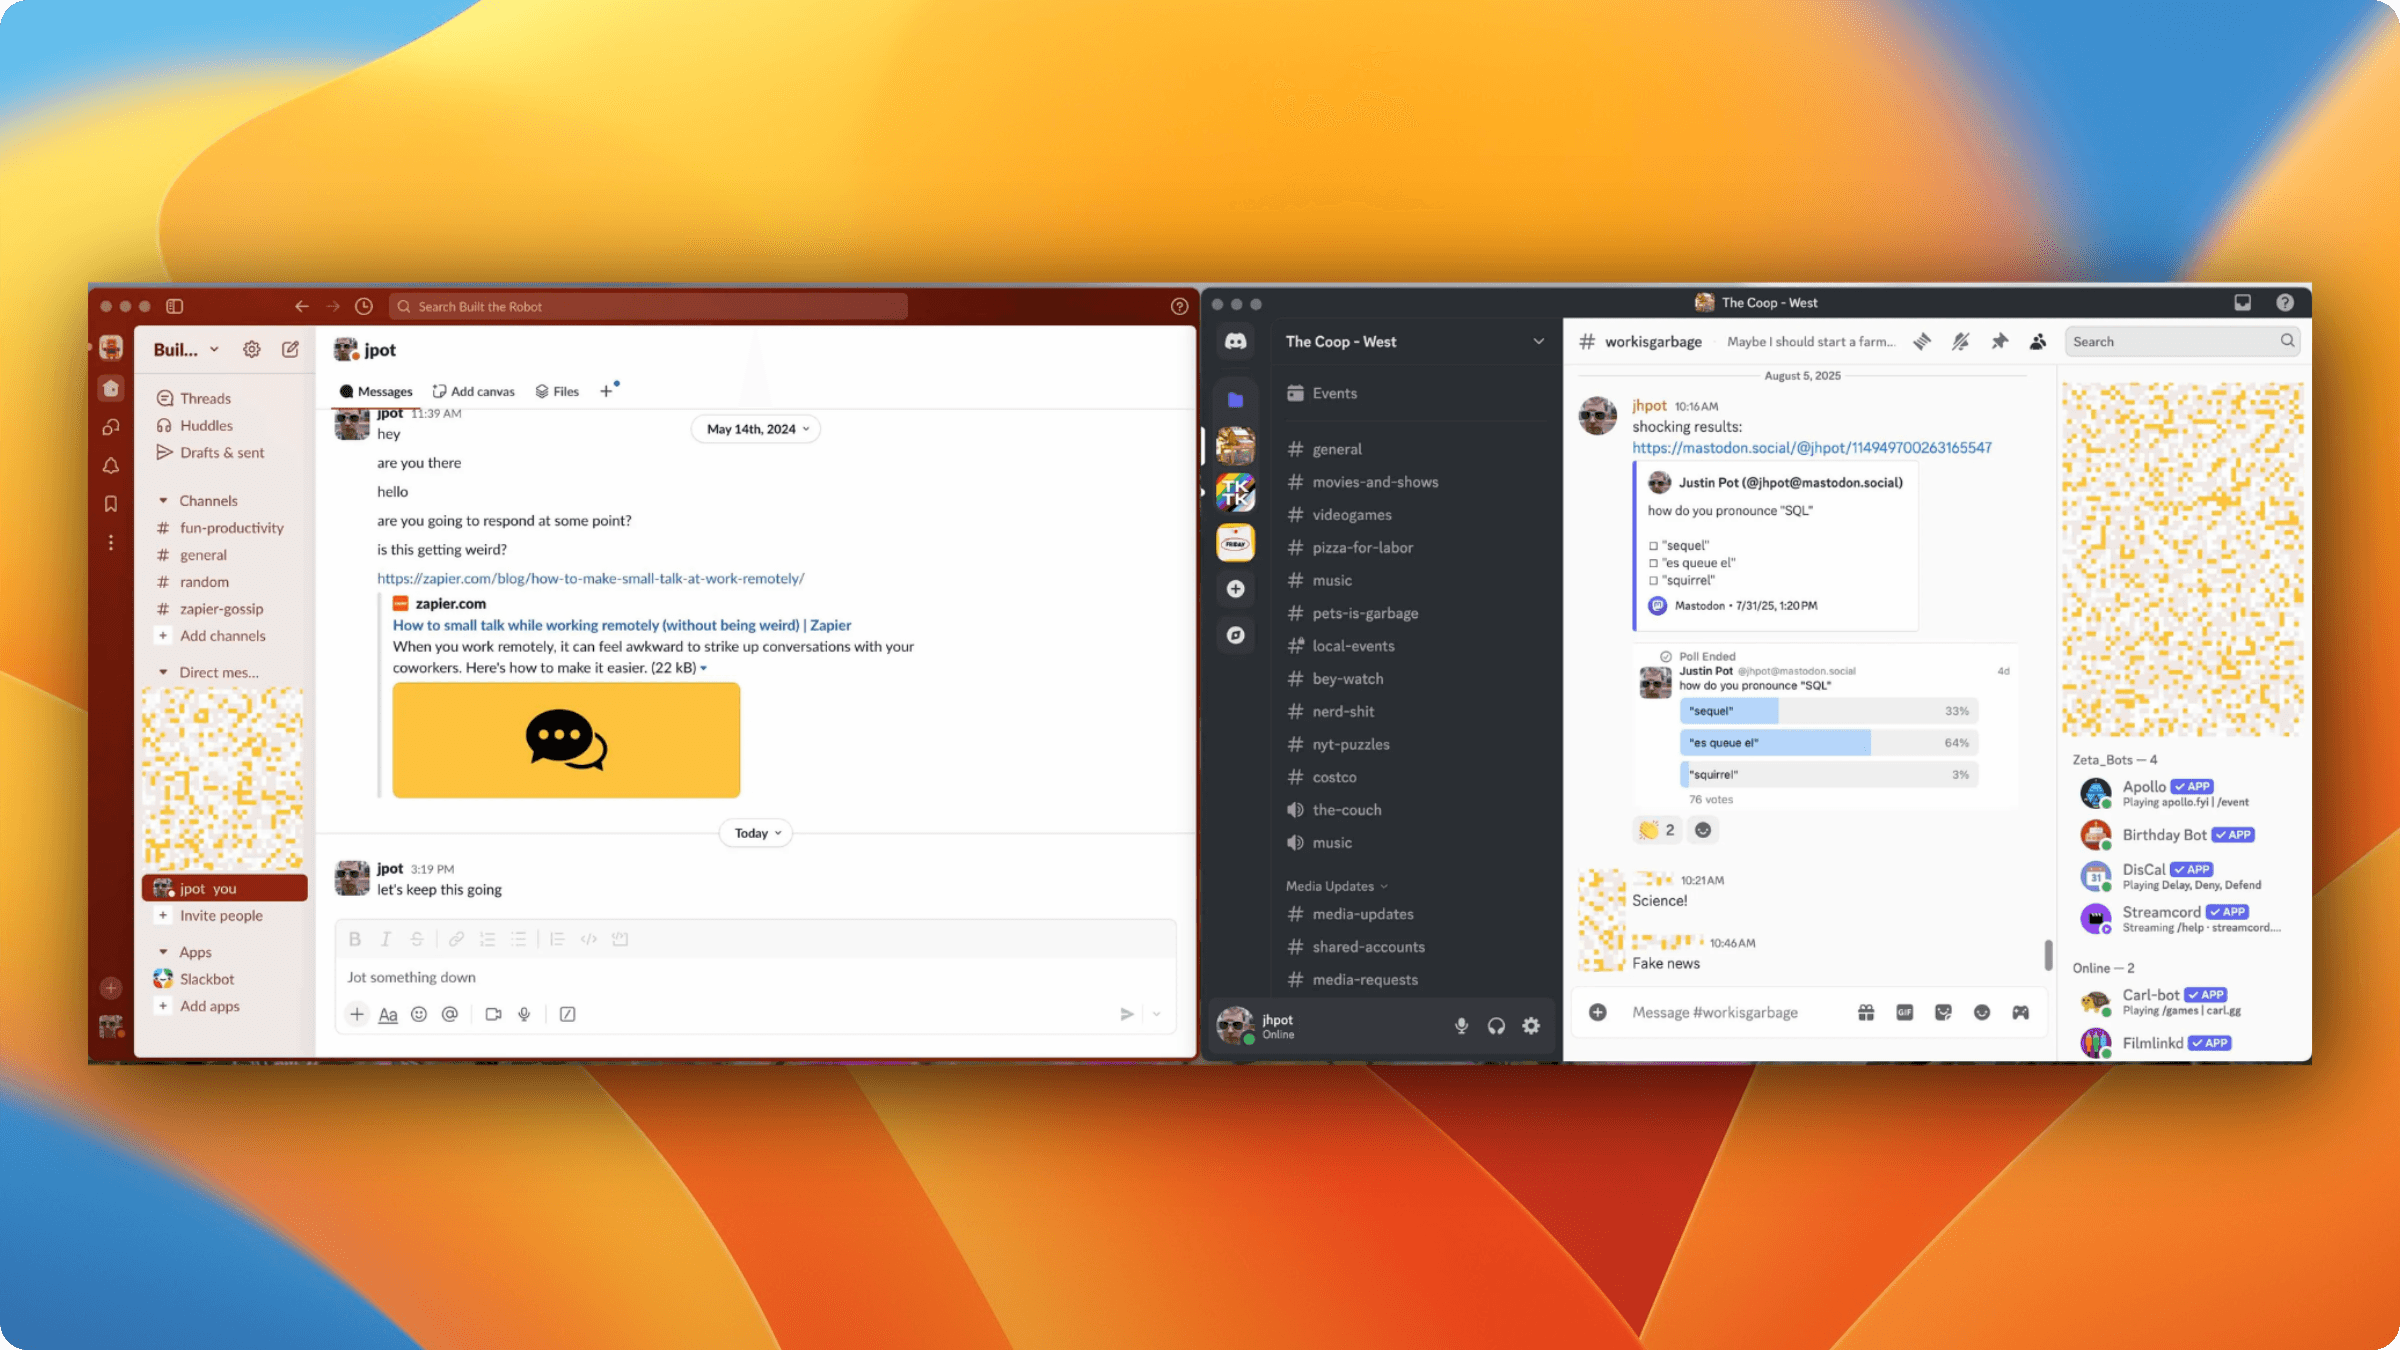Click the mastodon.social link in Discord
The height and width of the screenshot is (1350, 2400).
(1811, 448)
